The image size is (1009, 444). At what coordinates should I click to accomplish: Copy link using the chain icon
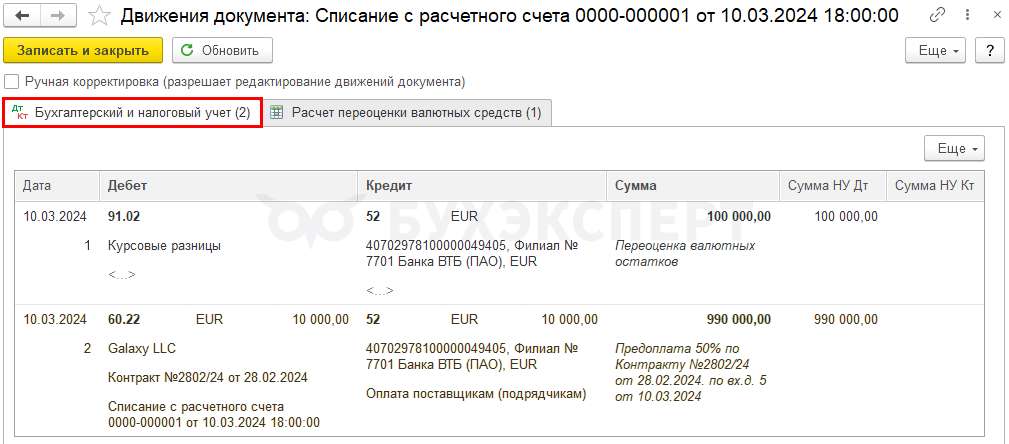coord(939,14)
